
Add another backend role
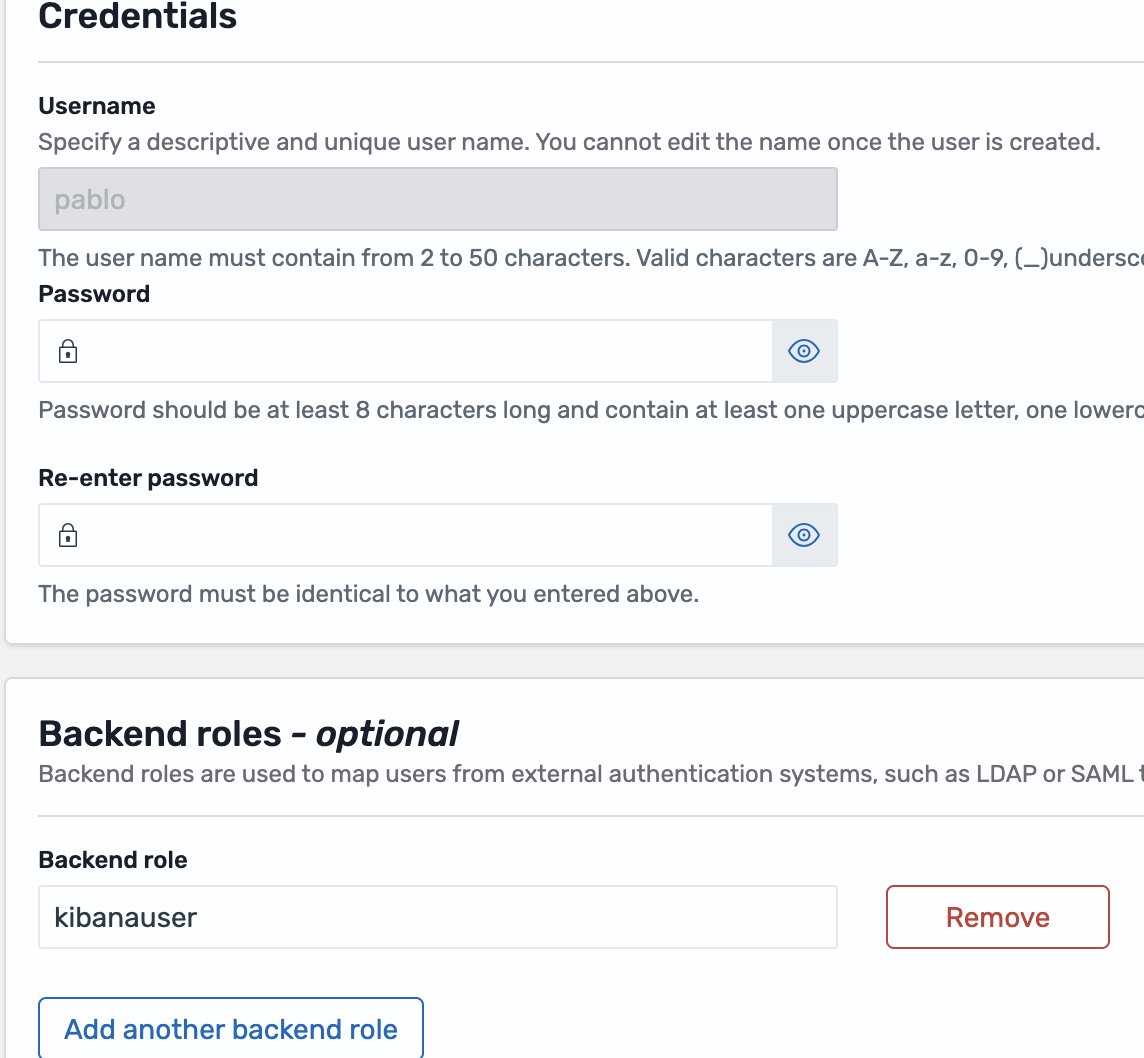[x=231, y=1029]
